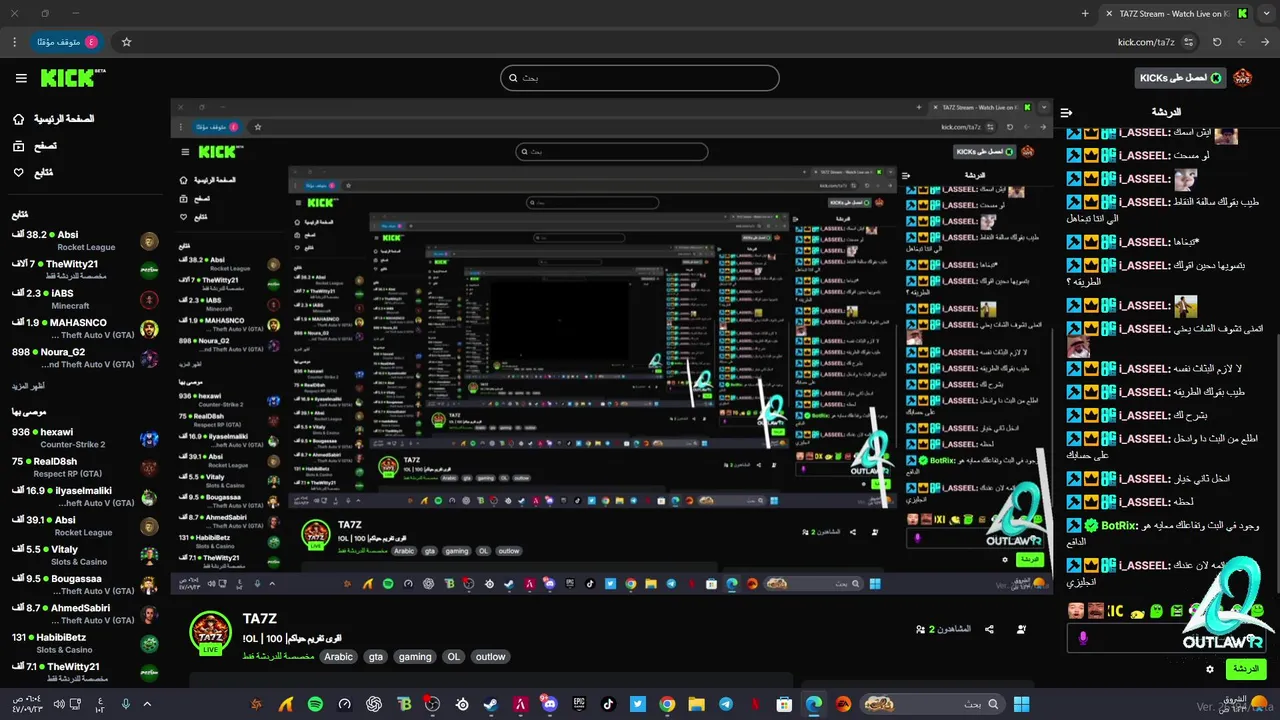Select the outlow stream tag

pyautogui.click(x=491, y=657)
